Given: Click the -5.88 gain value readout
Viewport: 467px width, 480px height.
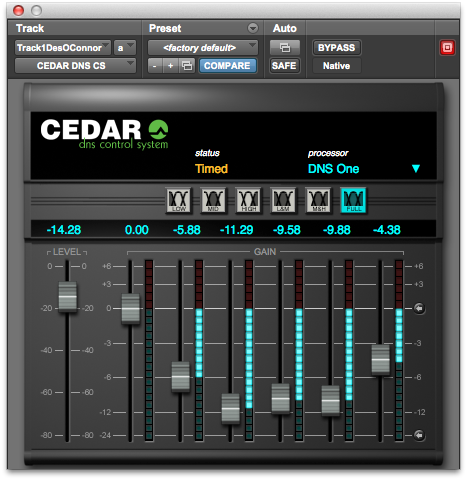Looking at the screenshot, I should 187,230.
